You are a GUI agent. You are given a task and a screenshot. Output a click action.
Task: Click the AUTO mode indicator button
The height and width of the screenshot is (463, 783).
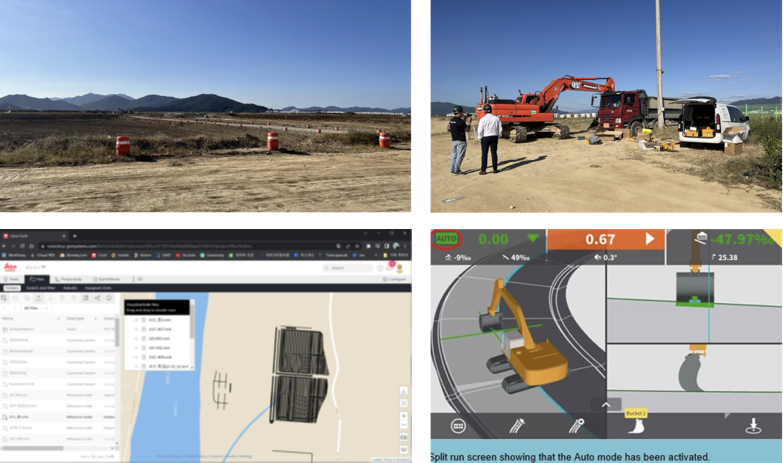pyautogui.click(x=446, y=239)
